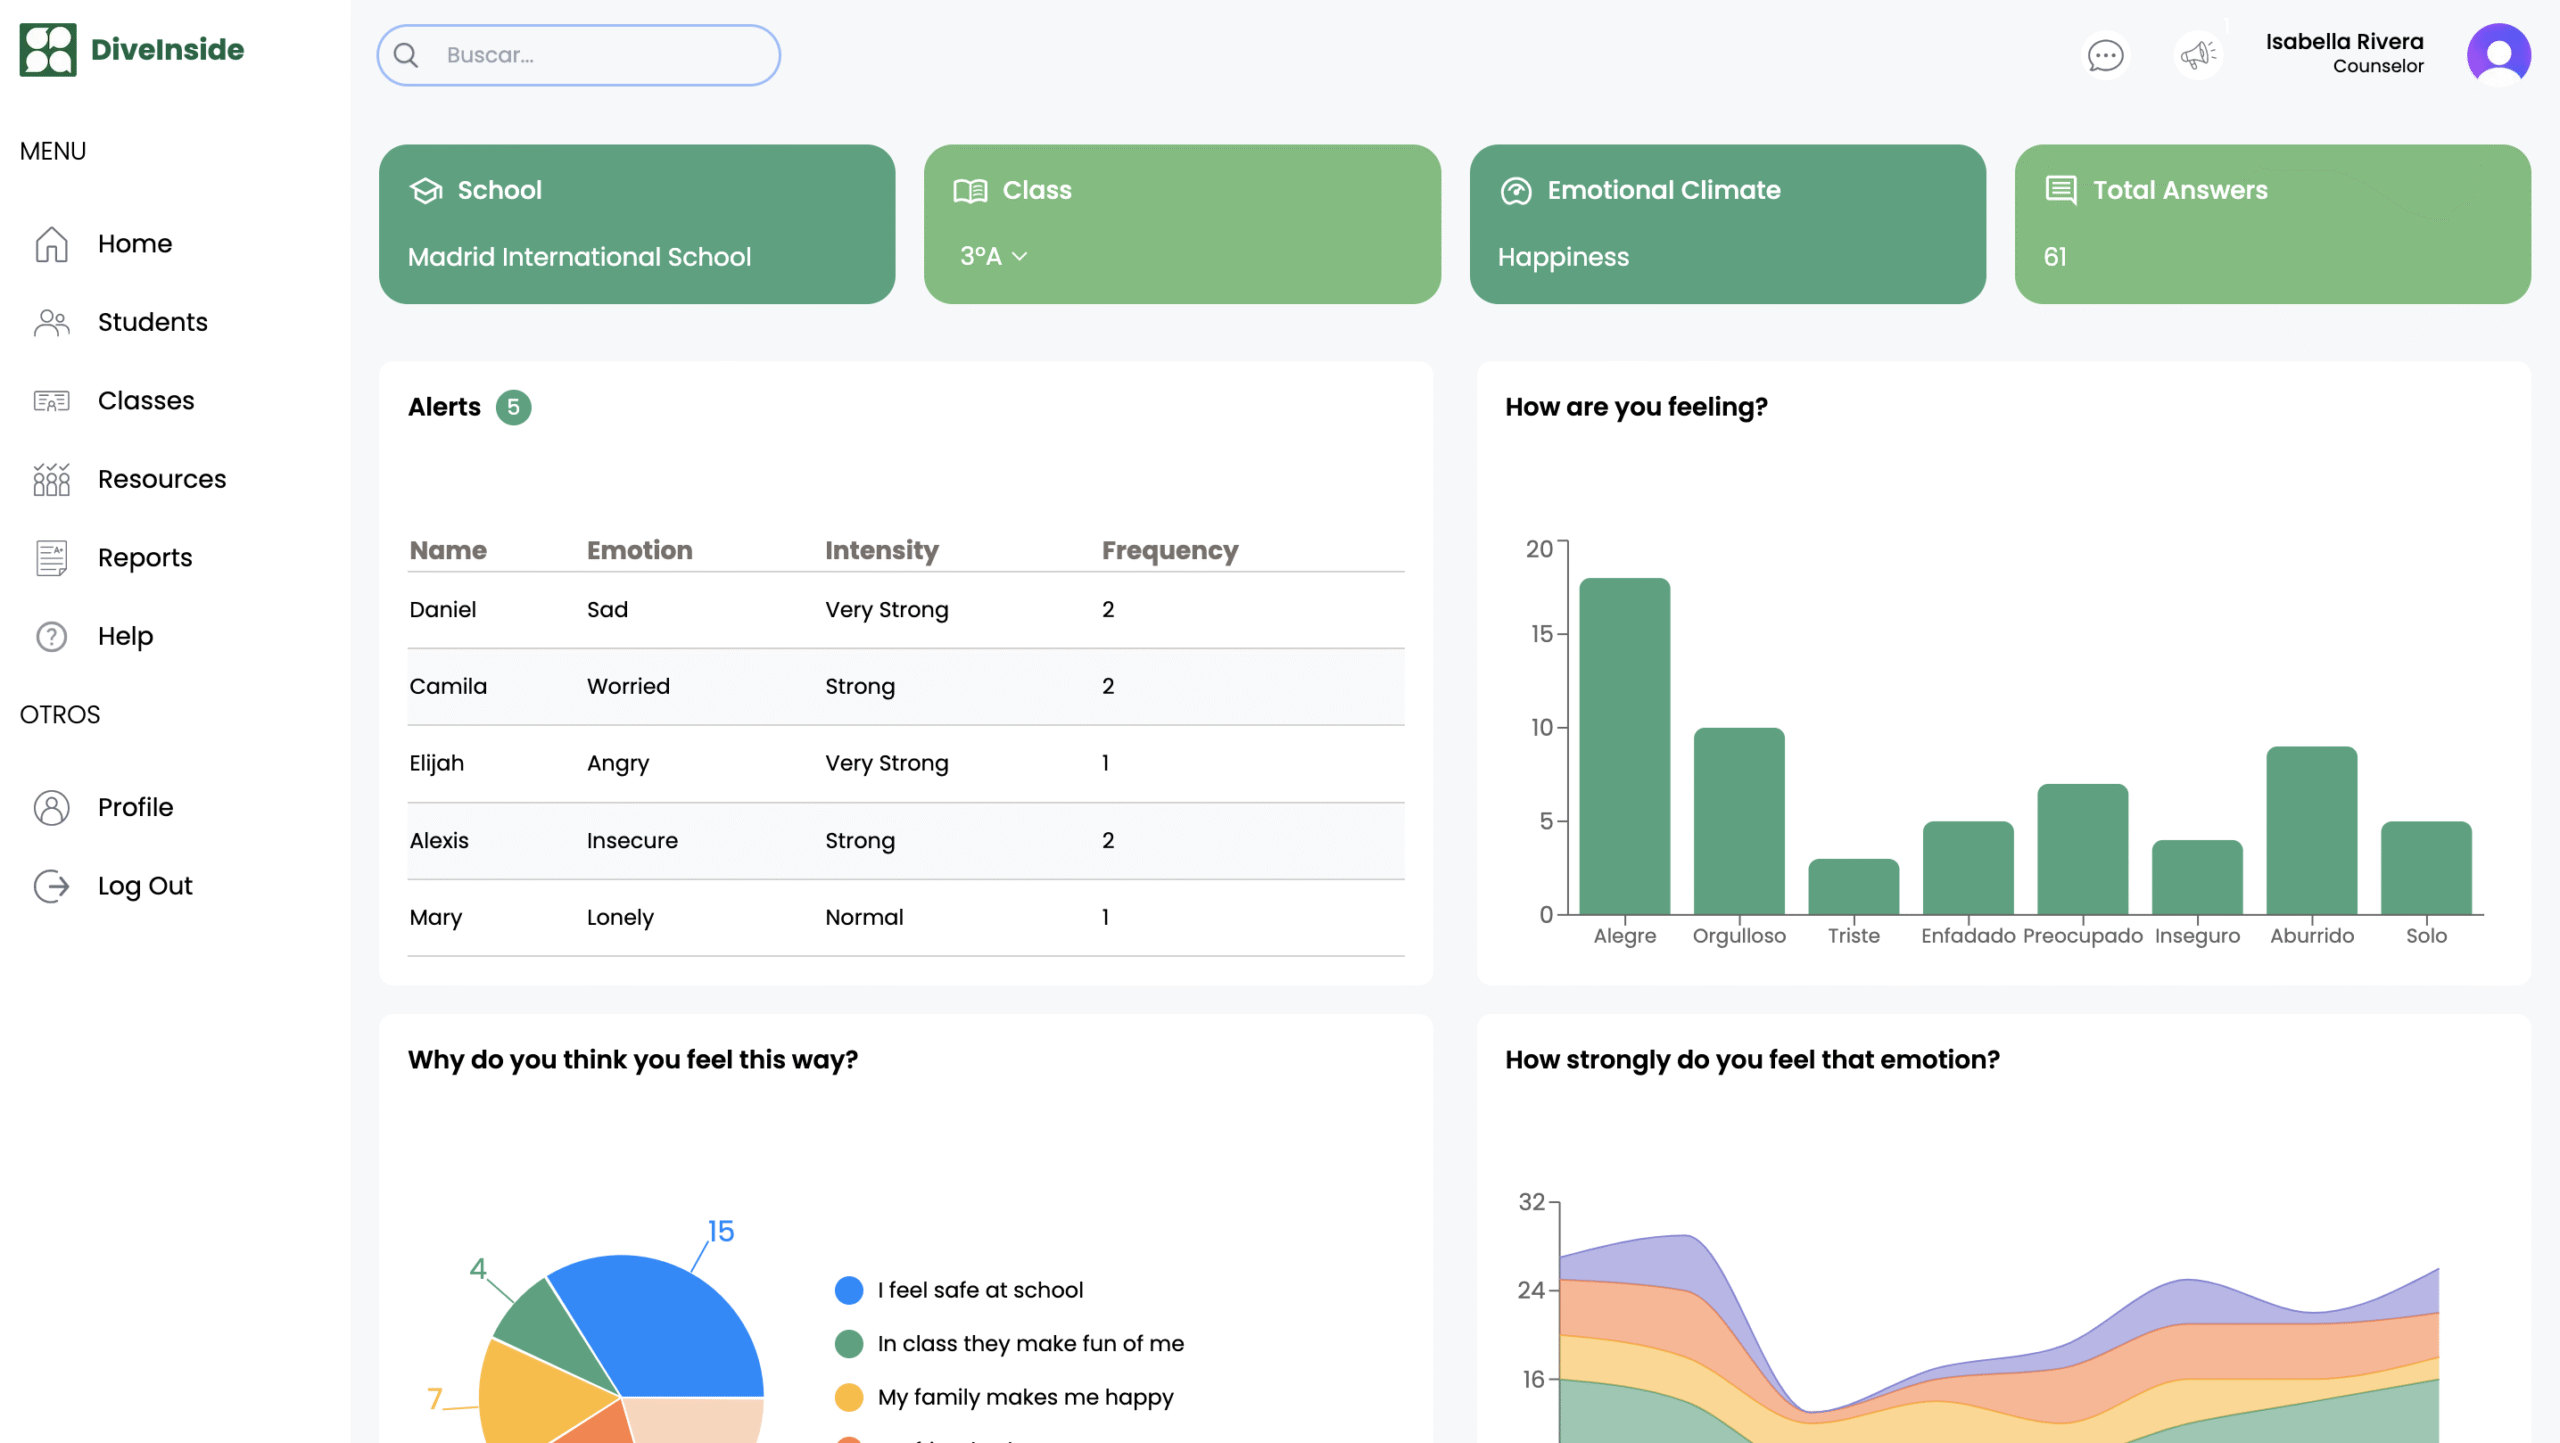Click the Resources sidebar icon
Viewport: 2560px width, 1443px height.
[51, 479]
